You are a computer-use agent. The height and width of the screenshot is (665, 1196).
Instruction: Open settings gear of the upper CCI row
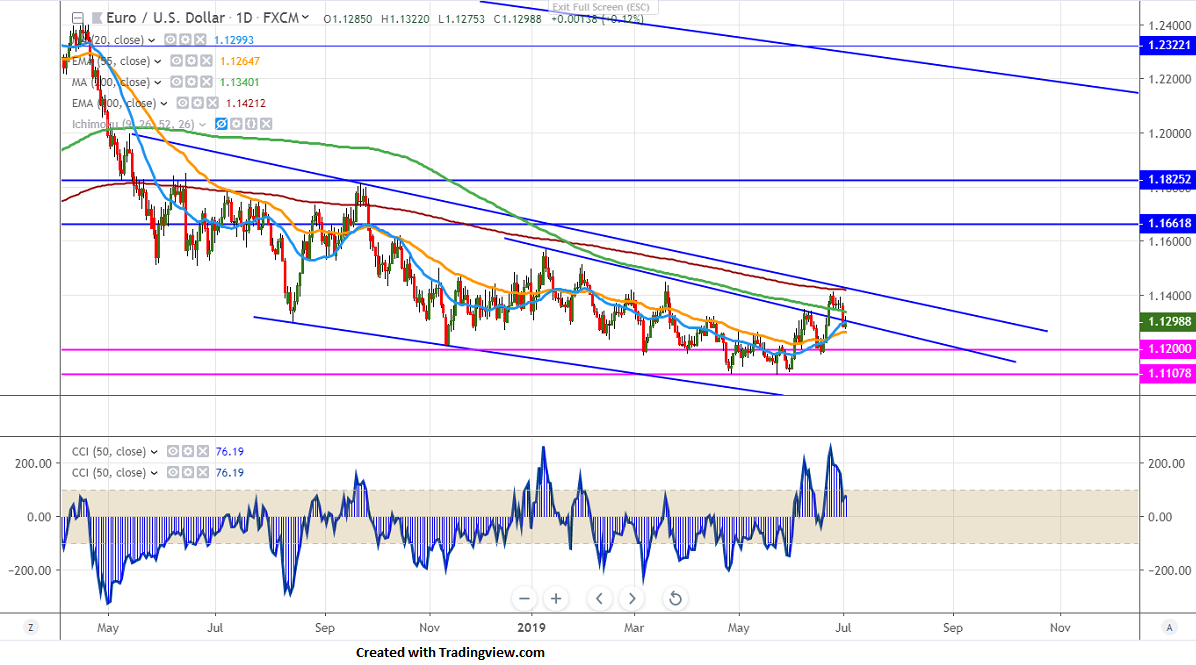click(188, 451)
